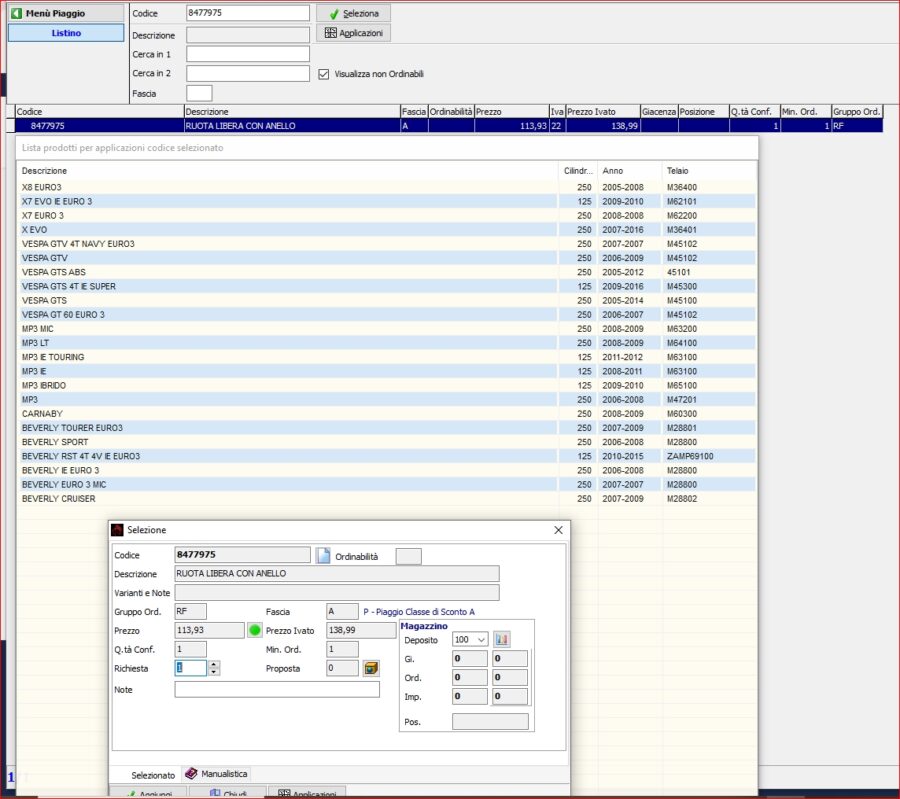Decrease the Richiesta quantity with down arrow

click(x=214, y=672)
